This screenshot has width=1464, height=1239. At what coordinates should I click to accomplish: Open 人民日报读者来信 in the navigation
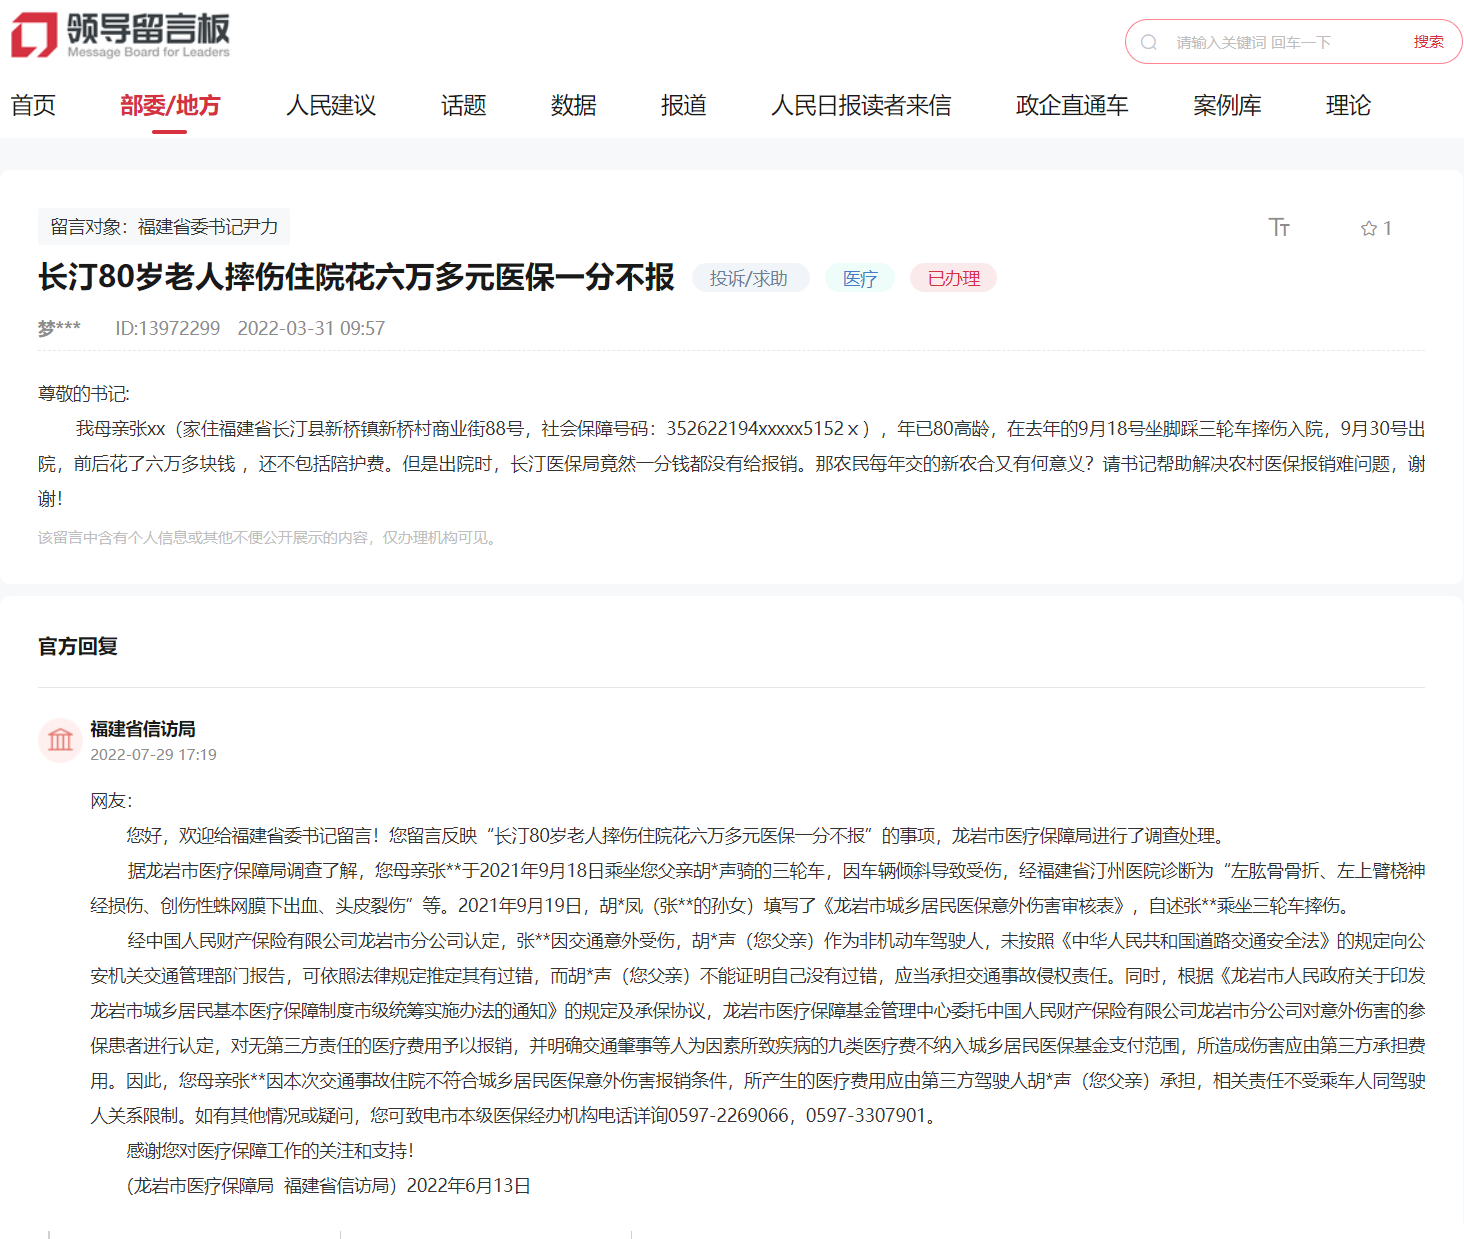[x=861, y=105]
